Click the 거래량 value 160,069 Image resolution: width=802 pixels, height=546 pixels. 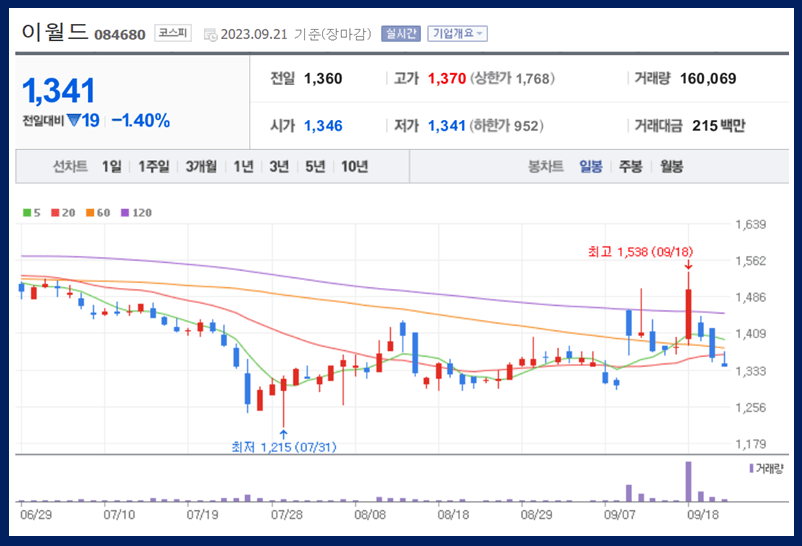(x=708, y=78)
